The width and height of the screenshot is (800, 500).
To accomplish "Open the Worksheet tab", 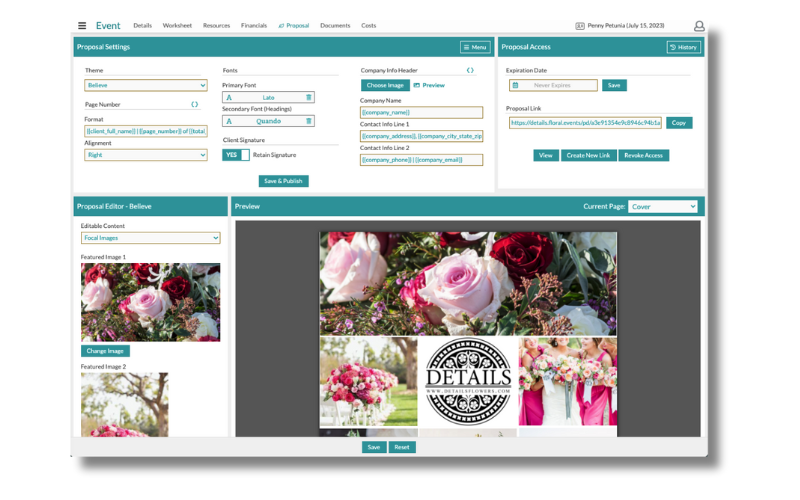I will click(177, 26).
